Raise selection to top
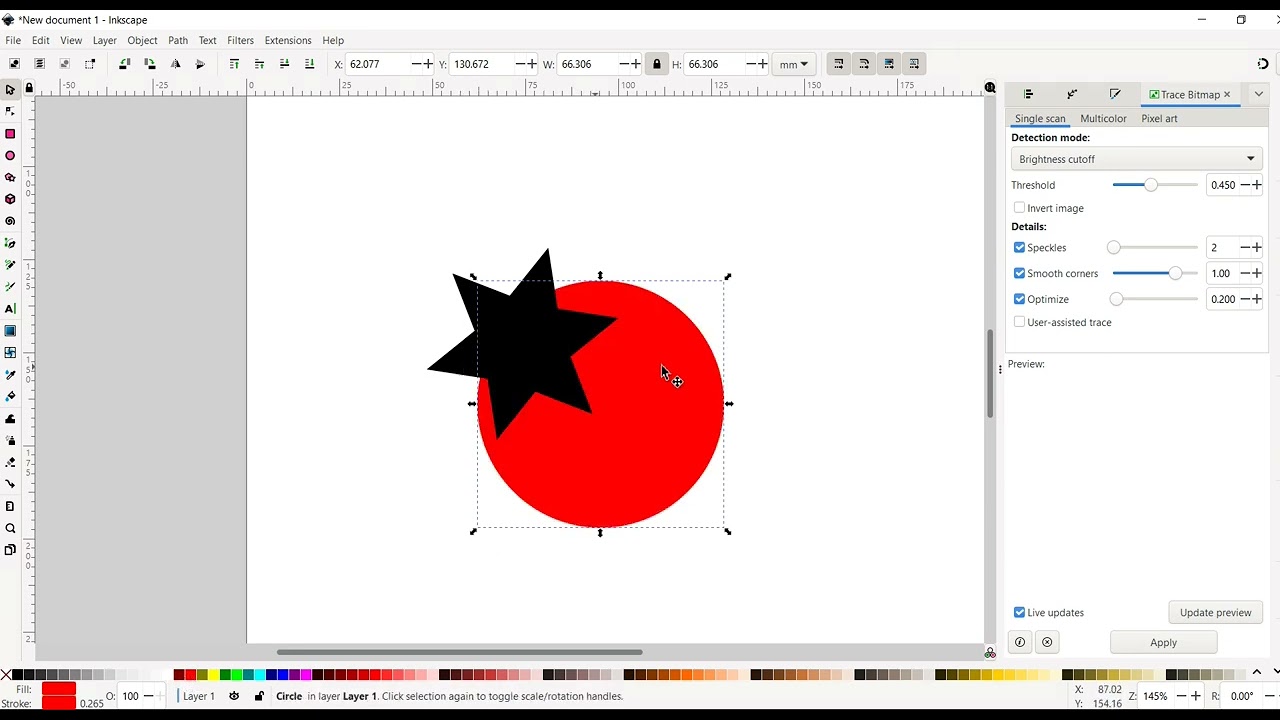 (234, 64)
